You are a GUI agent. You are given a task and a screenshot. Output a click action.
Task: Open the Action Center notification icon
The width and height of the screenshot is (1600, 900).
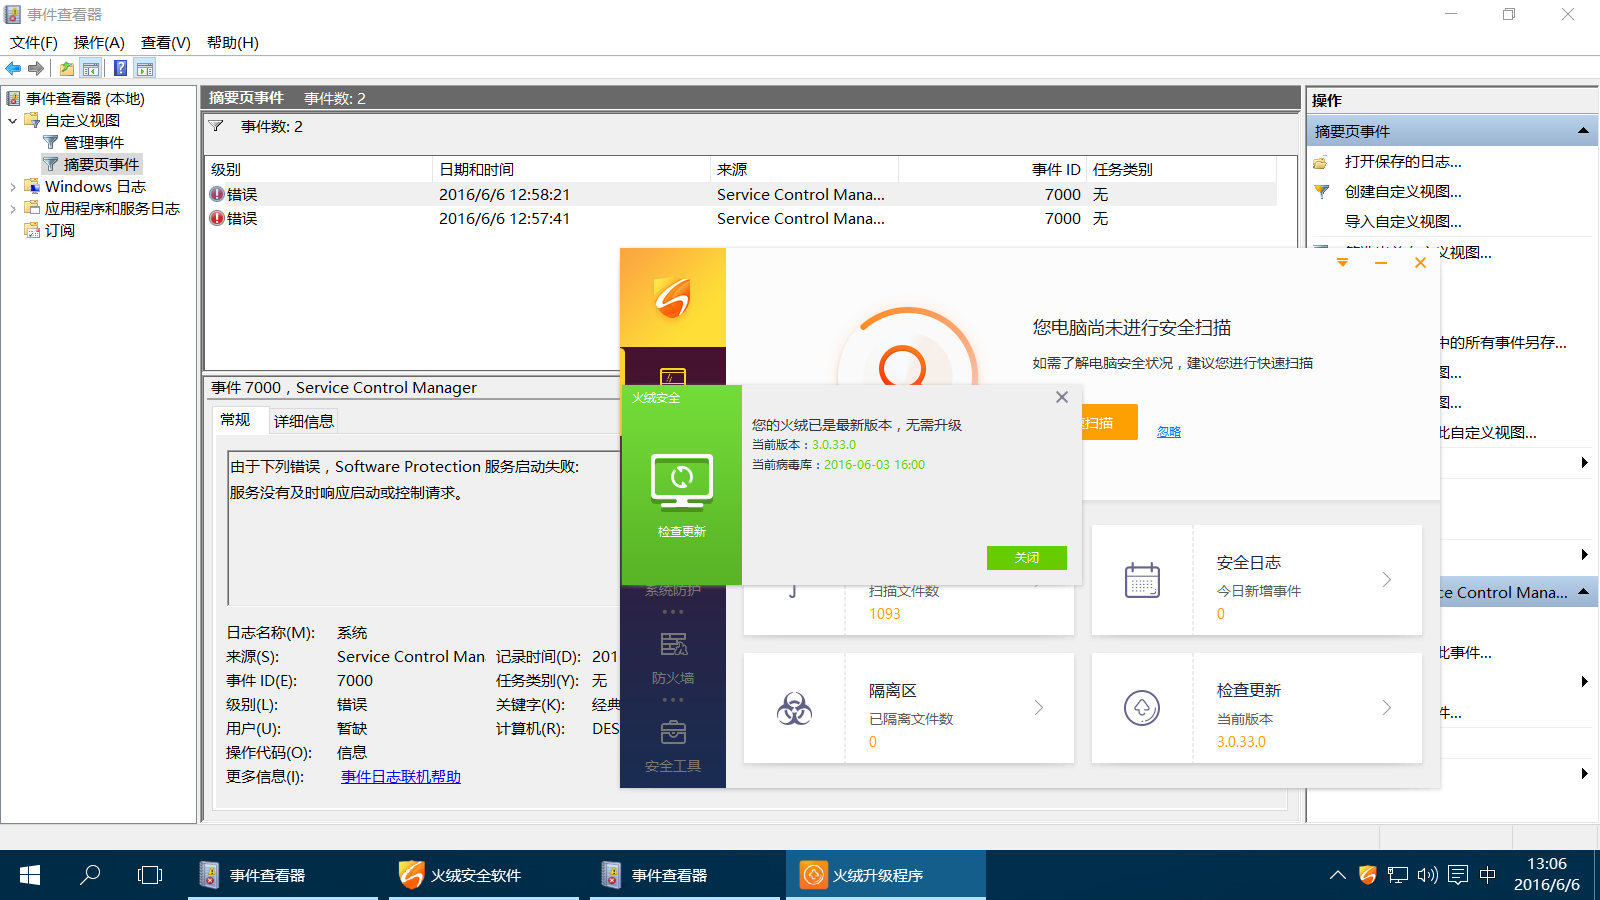(x=1458, y=875)
